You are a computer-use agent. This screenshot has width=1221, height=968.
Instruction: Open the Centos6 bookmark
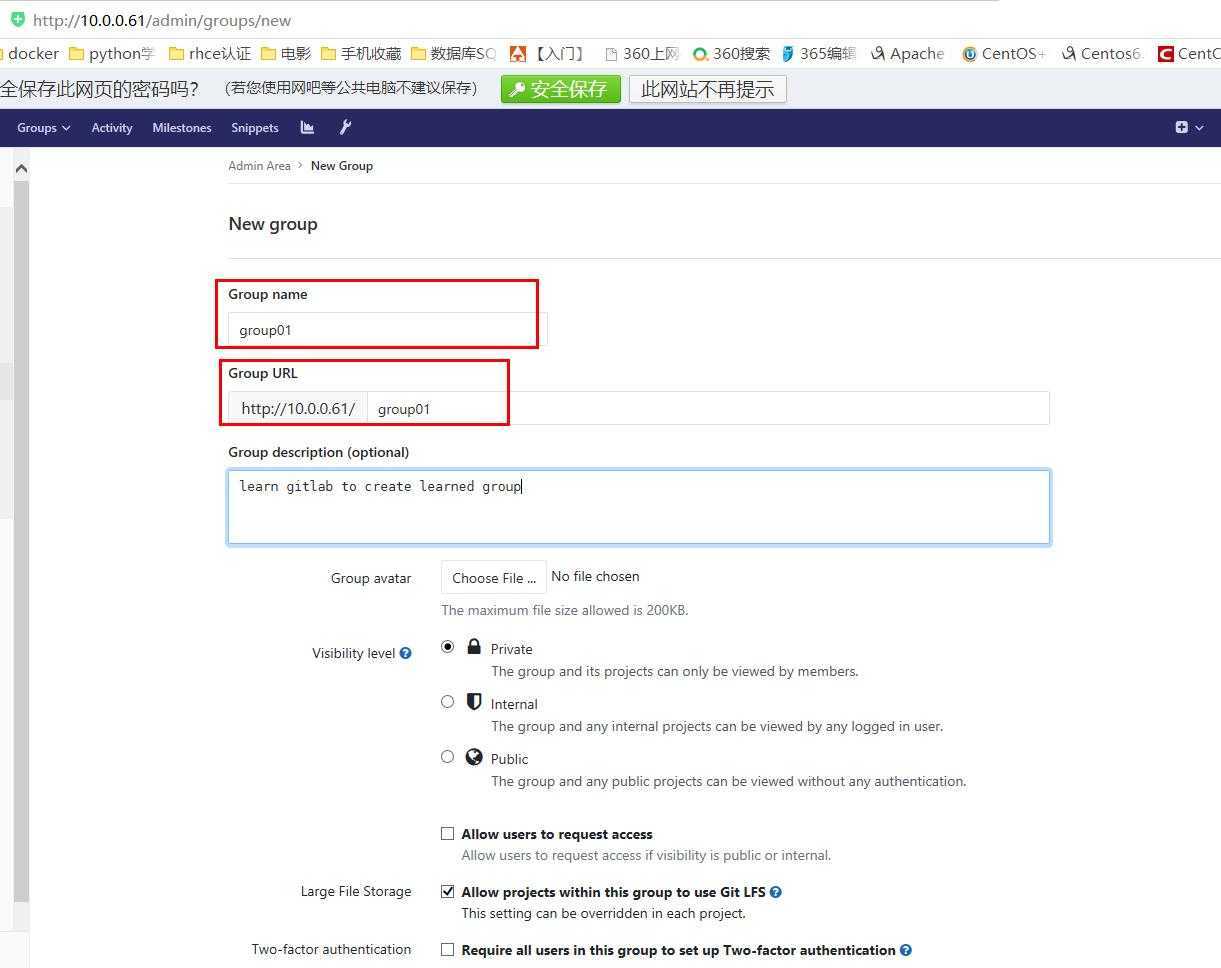(1101, 54)
